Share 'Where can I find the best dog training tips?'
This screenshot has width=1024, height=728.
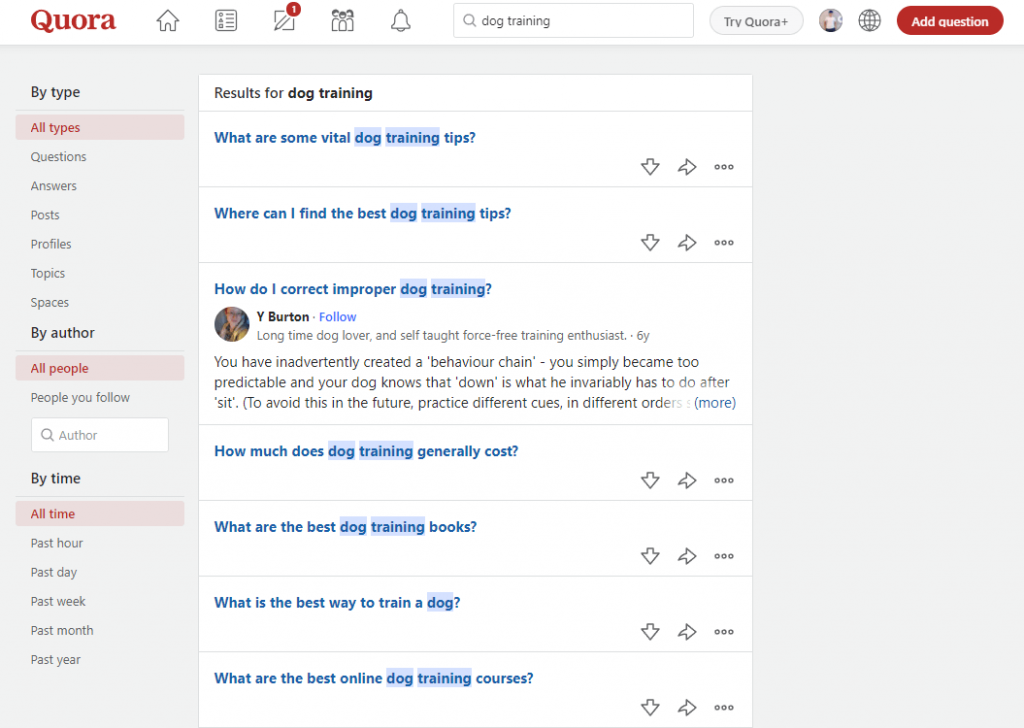click(687, 242)
